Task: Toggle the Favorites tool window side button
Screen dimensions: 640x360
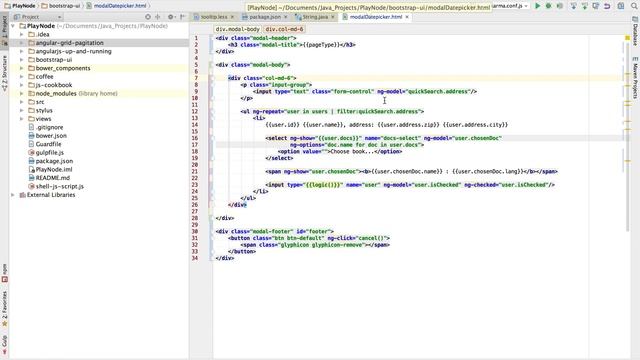Action: click(x=4, y=309)
